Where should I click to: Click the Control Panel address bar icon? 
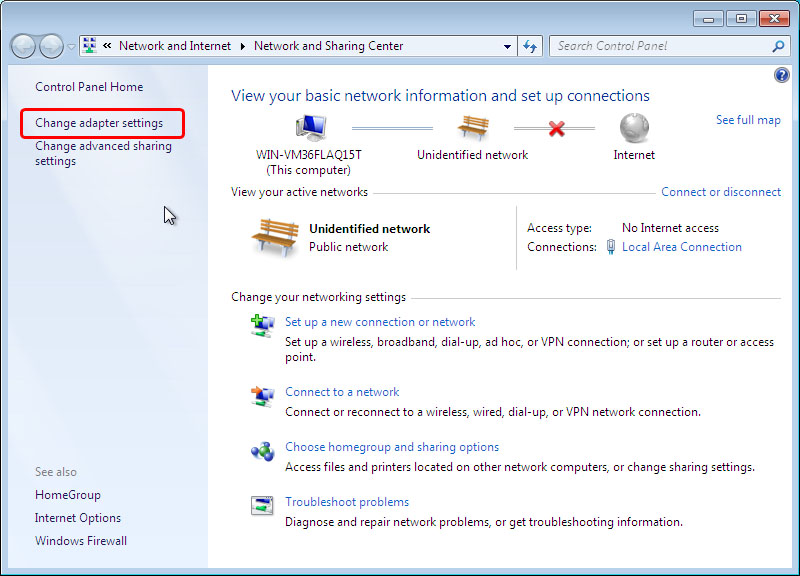(90, 45)
